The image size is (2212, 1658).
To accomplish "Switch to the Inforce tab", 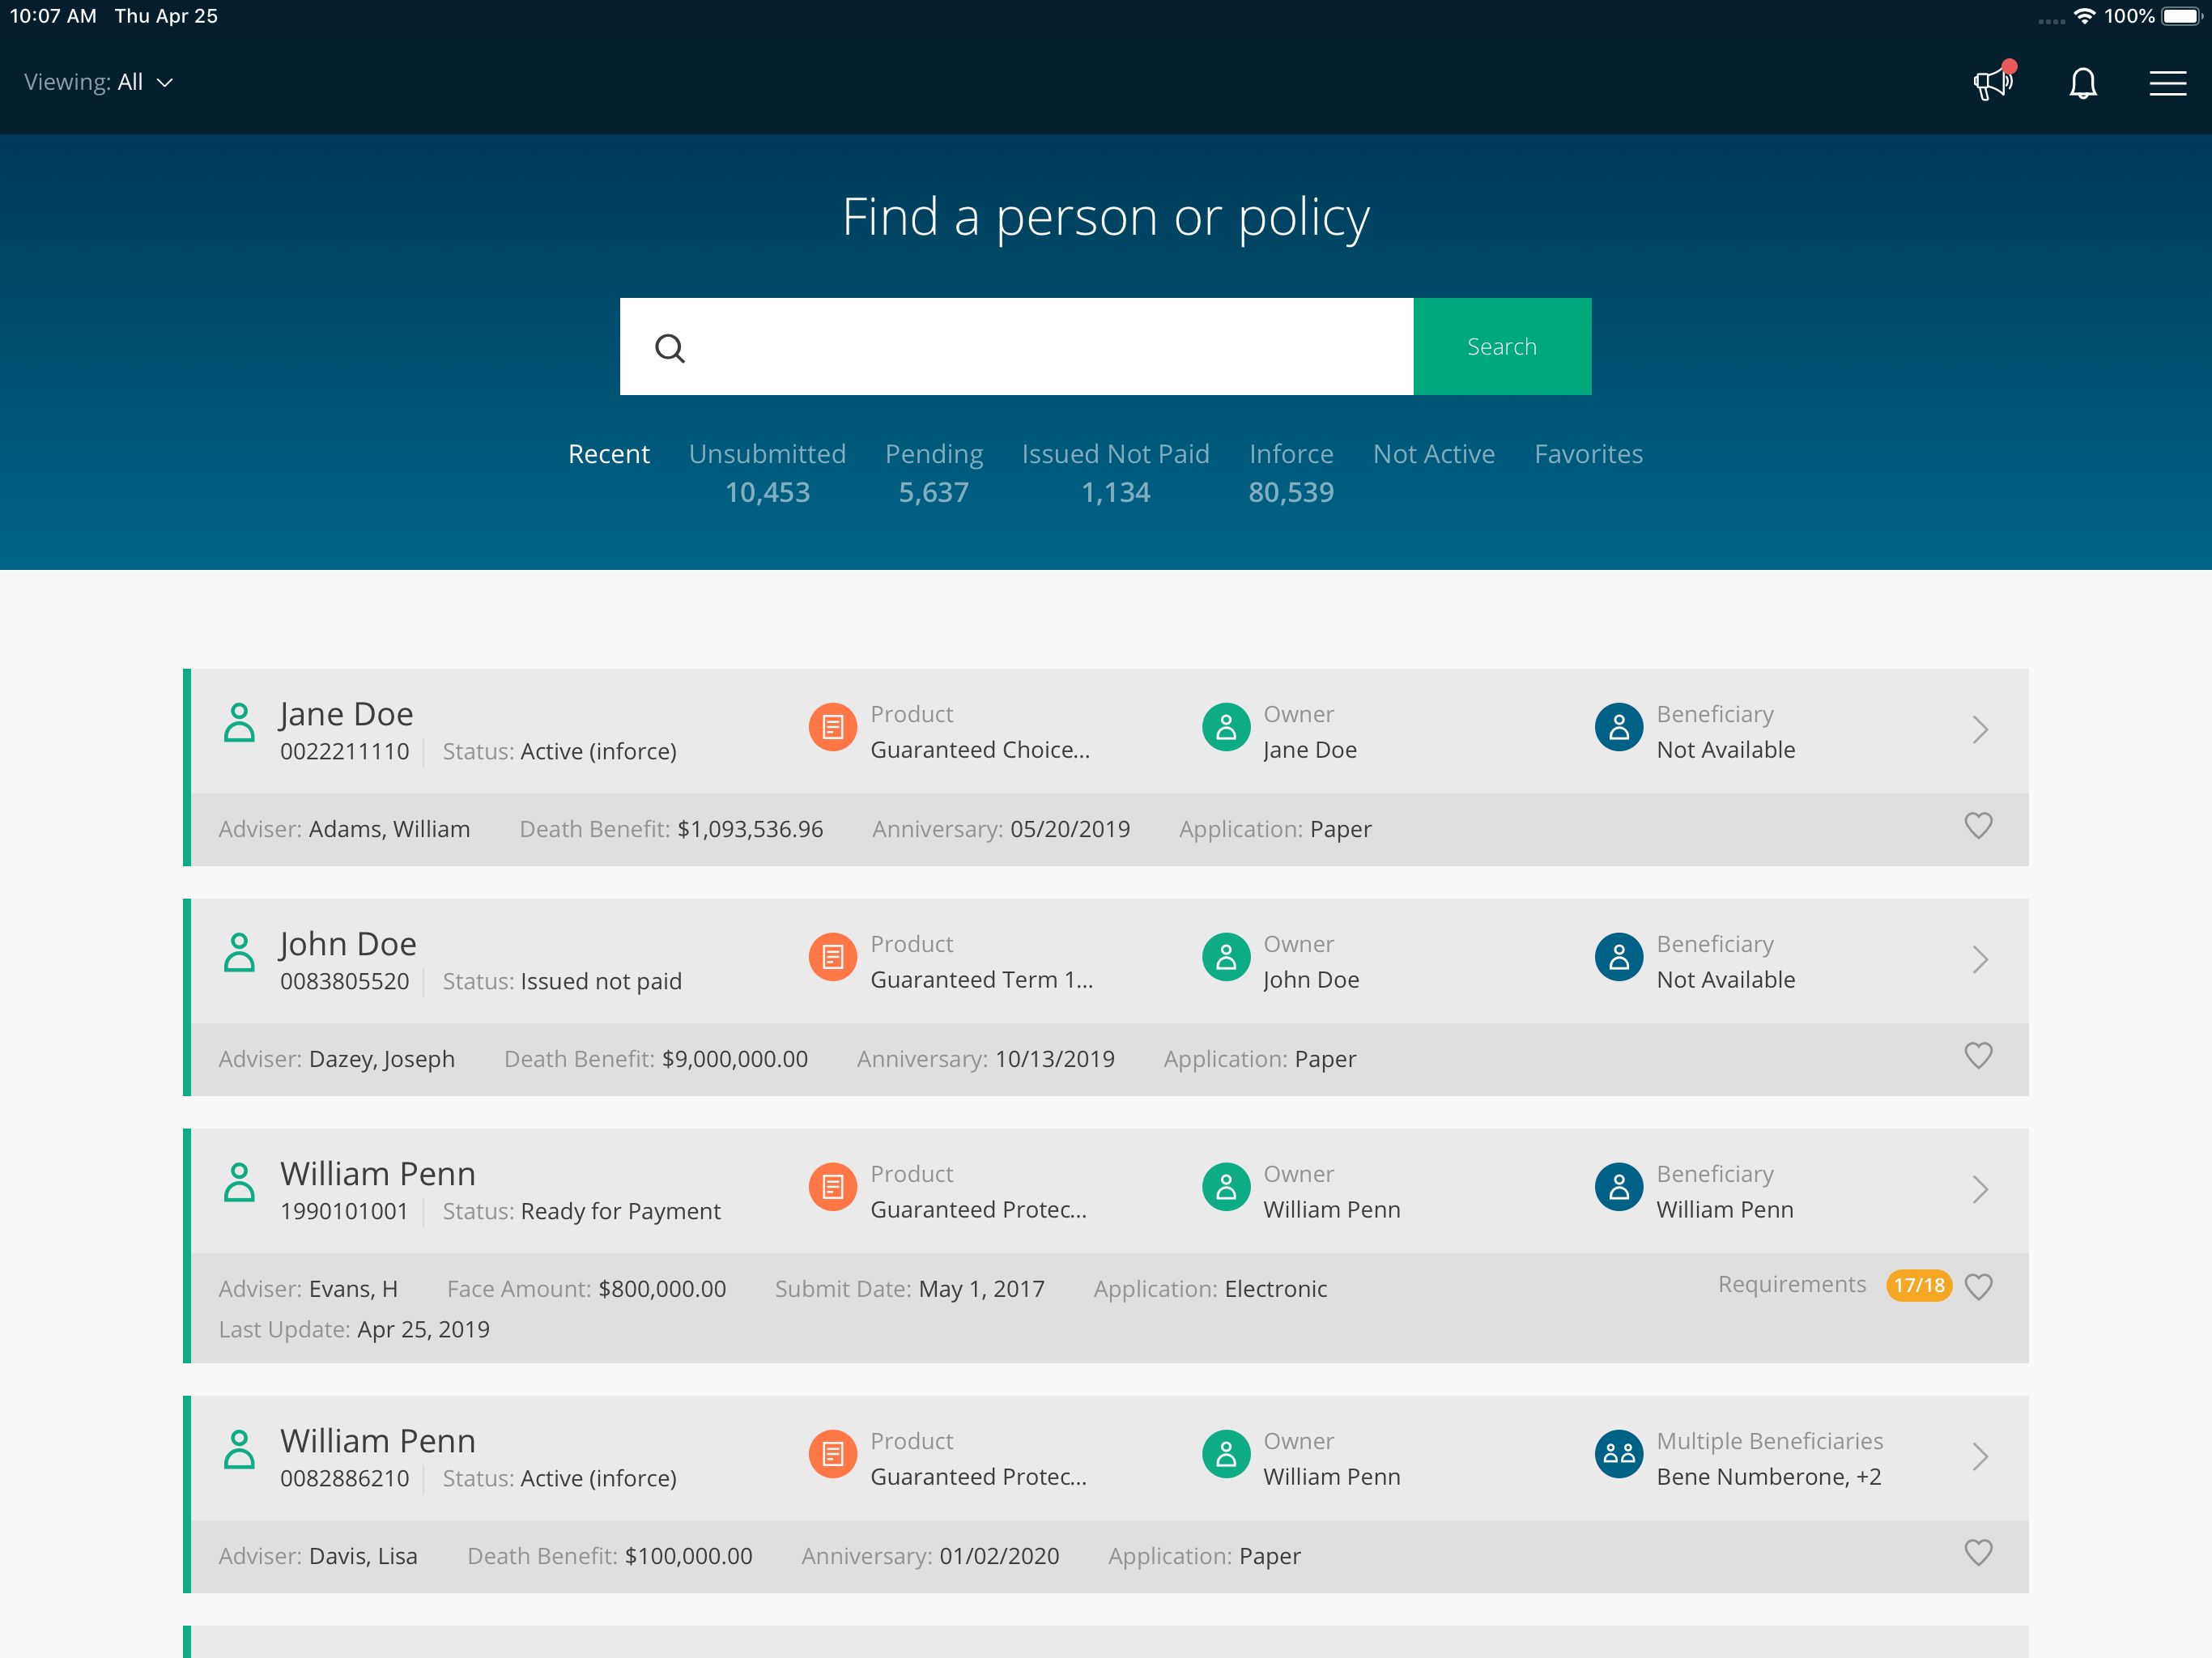I will coord(1291,472).
